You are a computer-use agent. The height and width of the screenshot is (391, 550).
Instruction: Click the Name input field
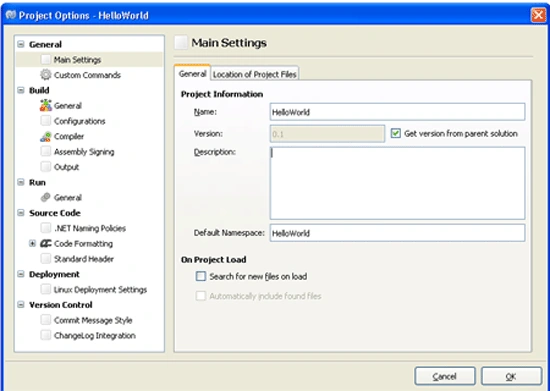tap(397, 112)
